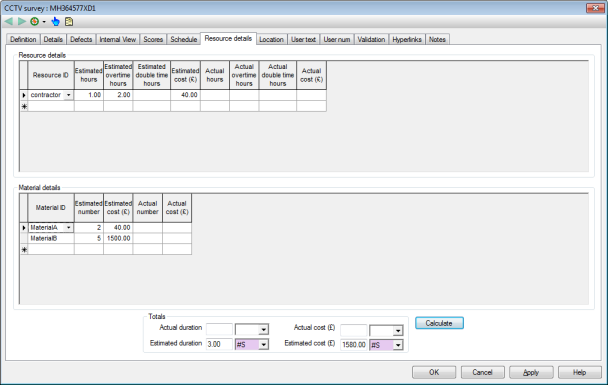
Task: Click the notepad document toolbar icon
Action: click(x=69, y=22)
